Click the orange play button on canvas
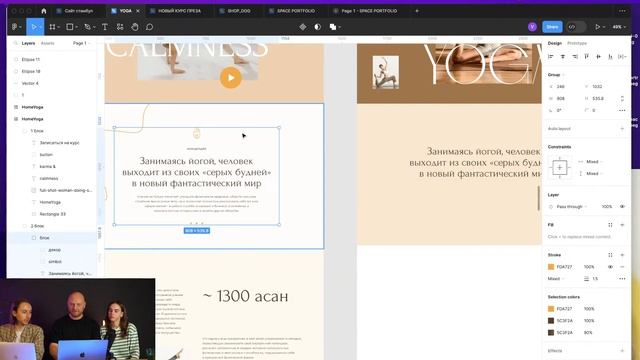The width and height of the screenshot is (640, 360). (231, 78)
